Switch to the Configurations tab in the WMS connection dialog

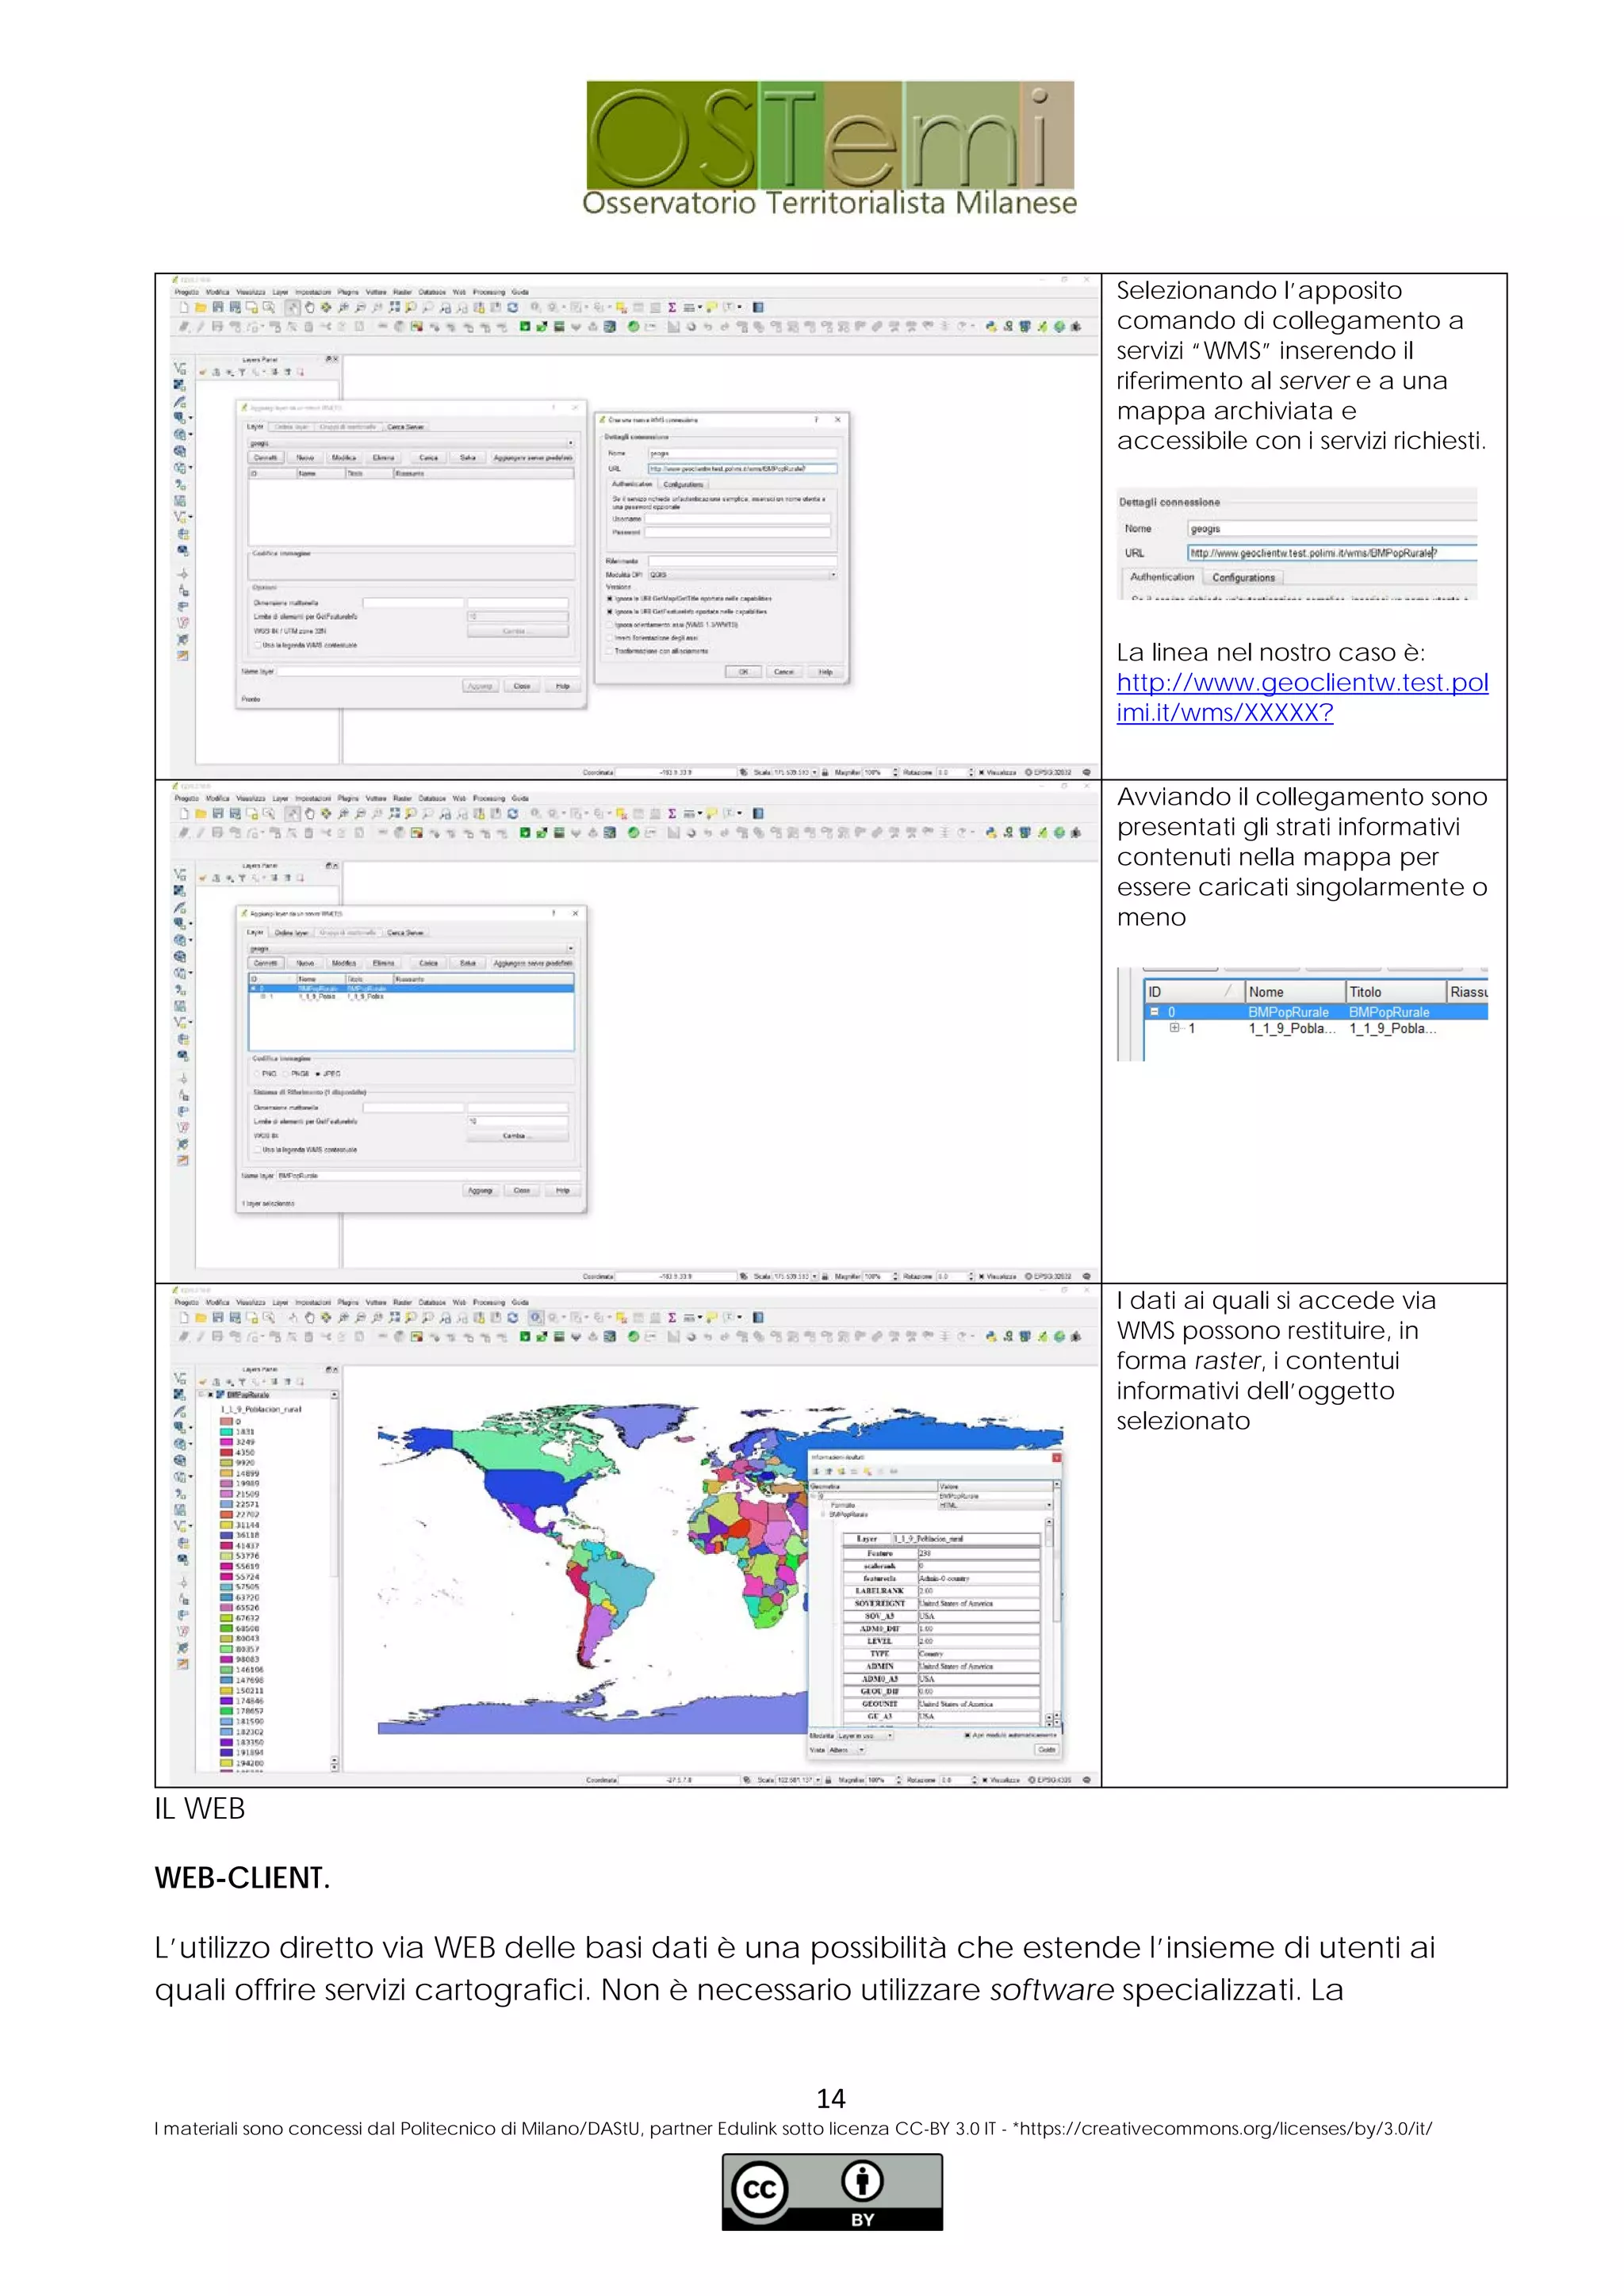(684, 485)
